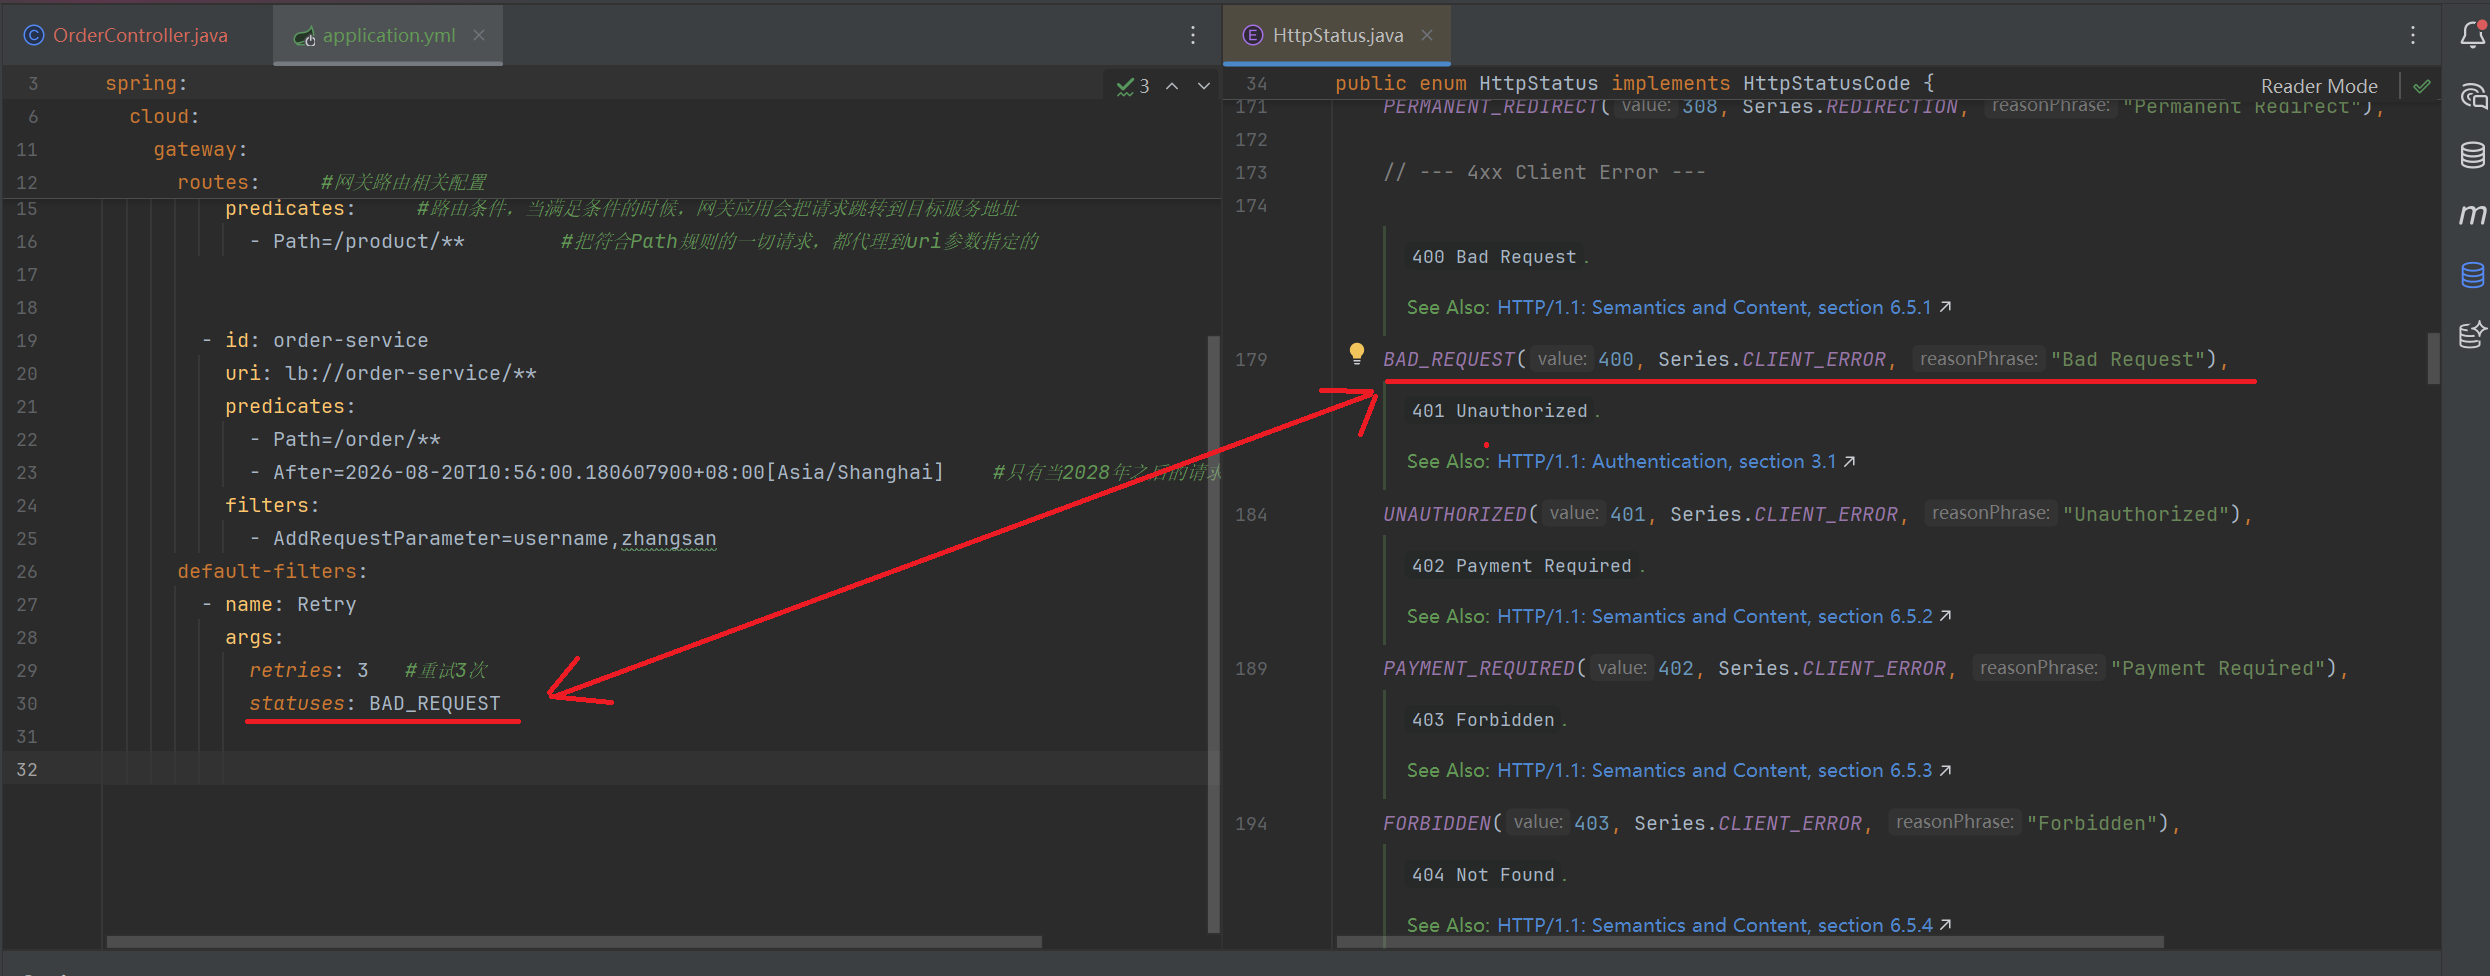Click the 4xx Client Error comment
This screenshot has width=2490, height=976.
click(x=1545, y=172)
